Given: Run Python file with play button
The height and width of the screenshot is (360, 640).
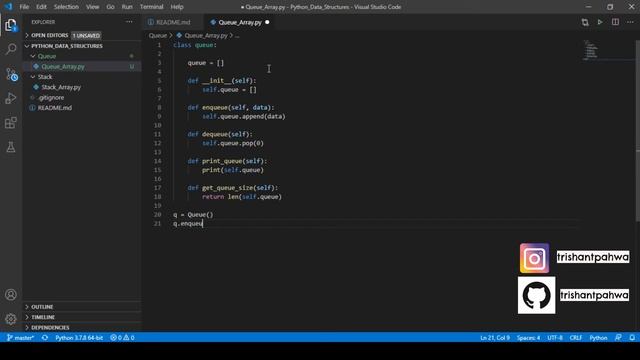Looking at the screenshot, I should click(600, 22).
